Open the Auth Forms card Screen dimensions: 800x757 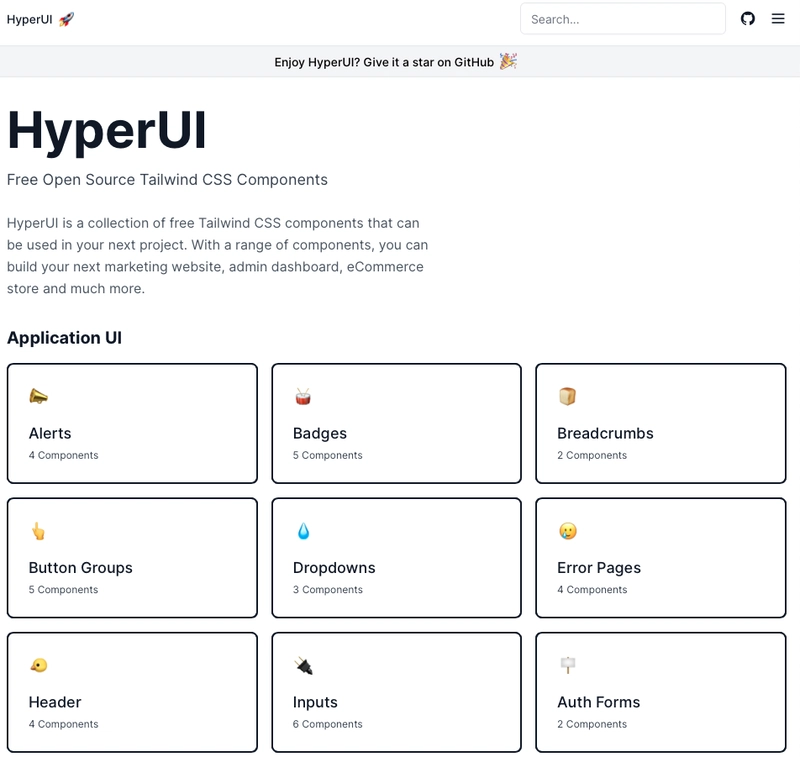click(x=660, y=692)
